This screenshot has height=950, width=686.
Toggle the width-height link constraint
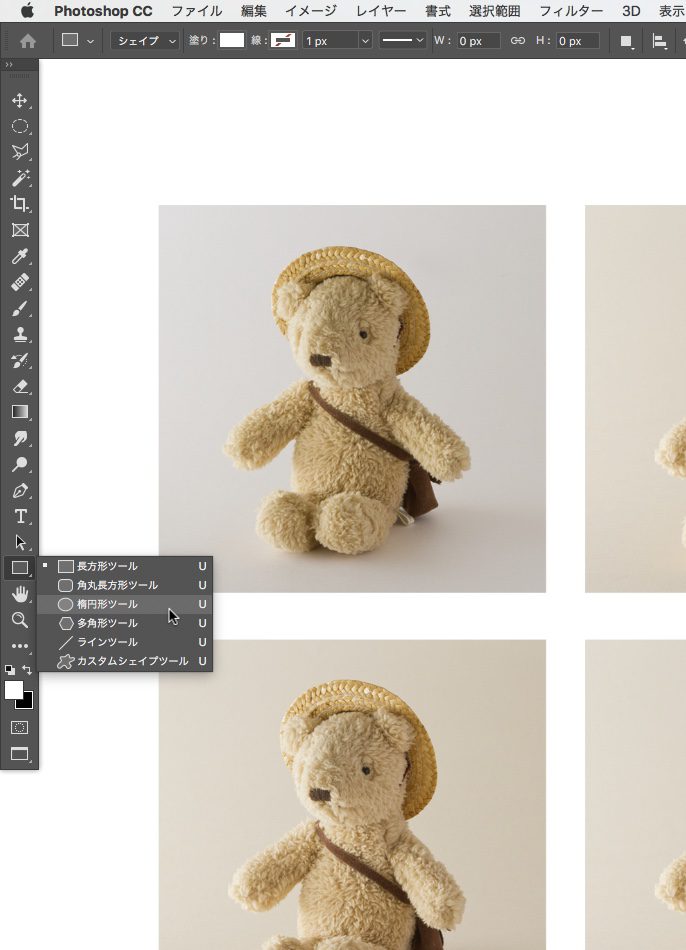pyautogui.click(x=518, y=41)
